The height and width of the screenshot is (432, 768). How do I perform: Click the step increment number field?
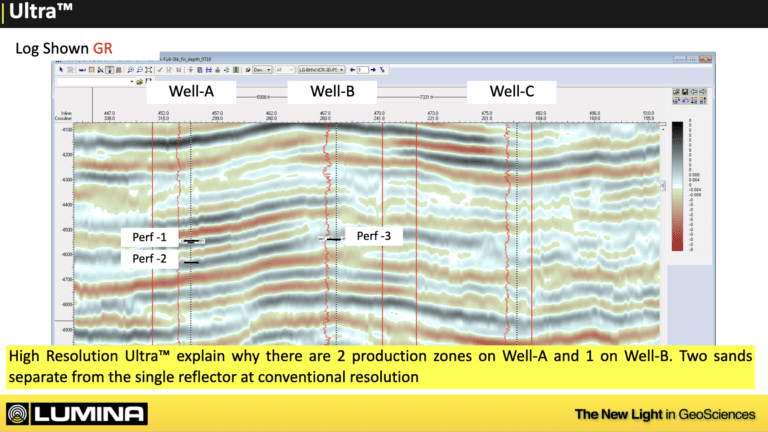pos(362,70)
